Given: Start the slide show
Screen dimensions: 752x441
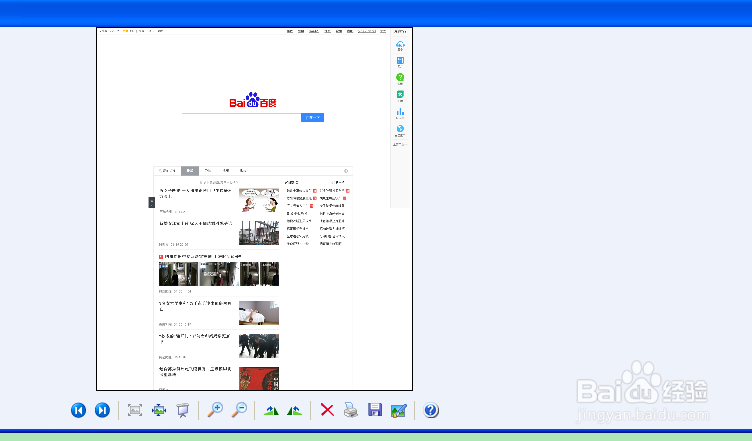Looking at the screenshot, I should 182,410.
